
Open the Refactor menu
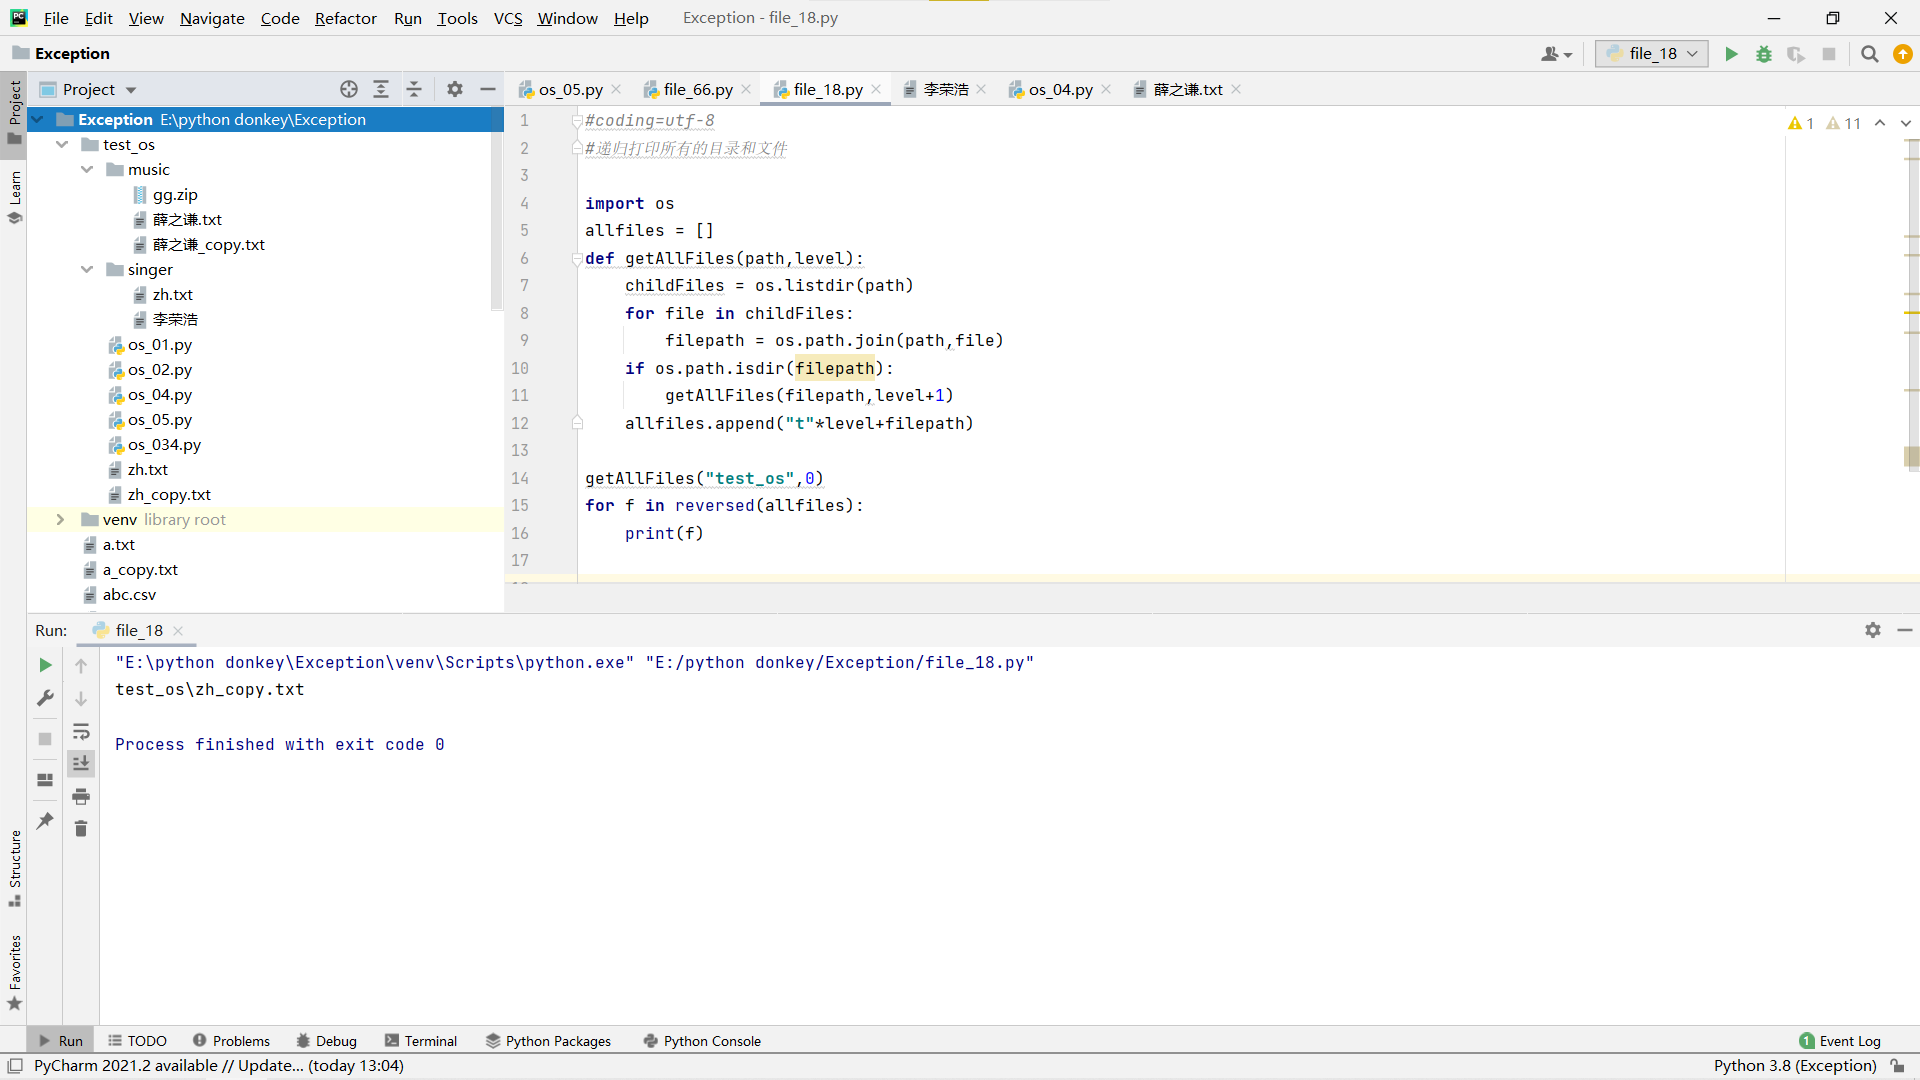[x=345, y=18]
